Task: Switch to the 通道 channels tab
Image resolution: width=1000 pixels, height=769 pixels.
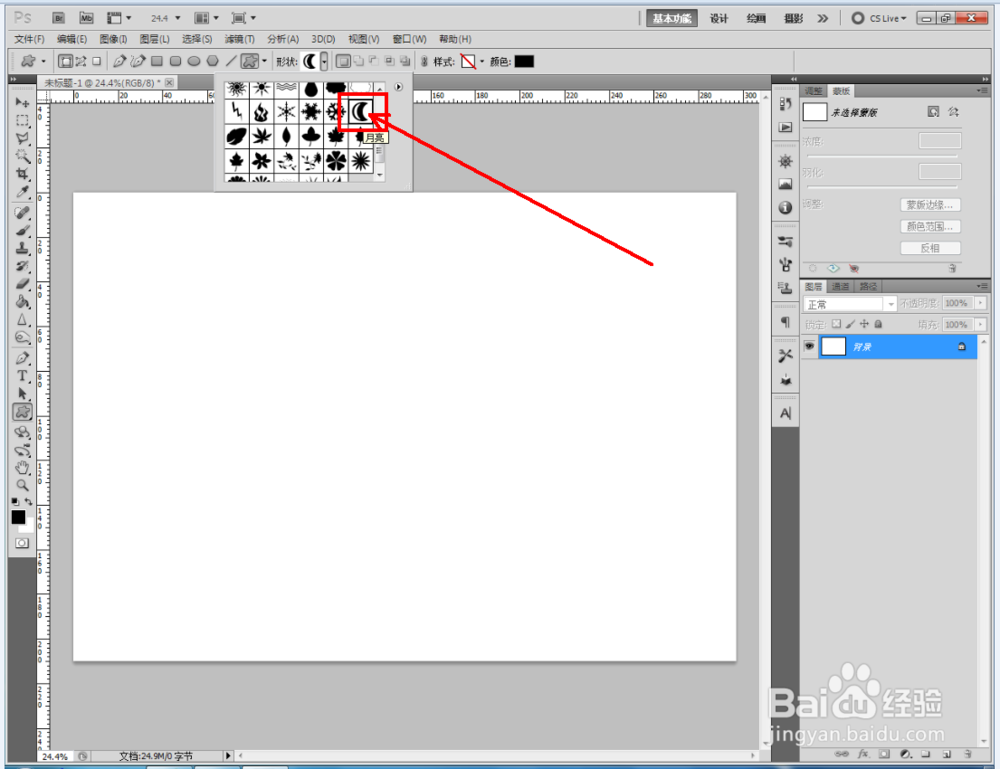Action: click(841, 286)
